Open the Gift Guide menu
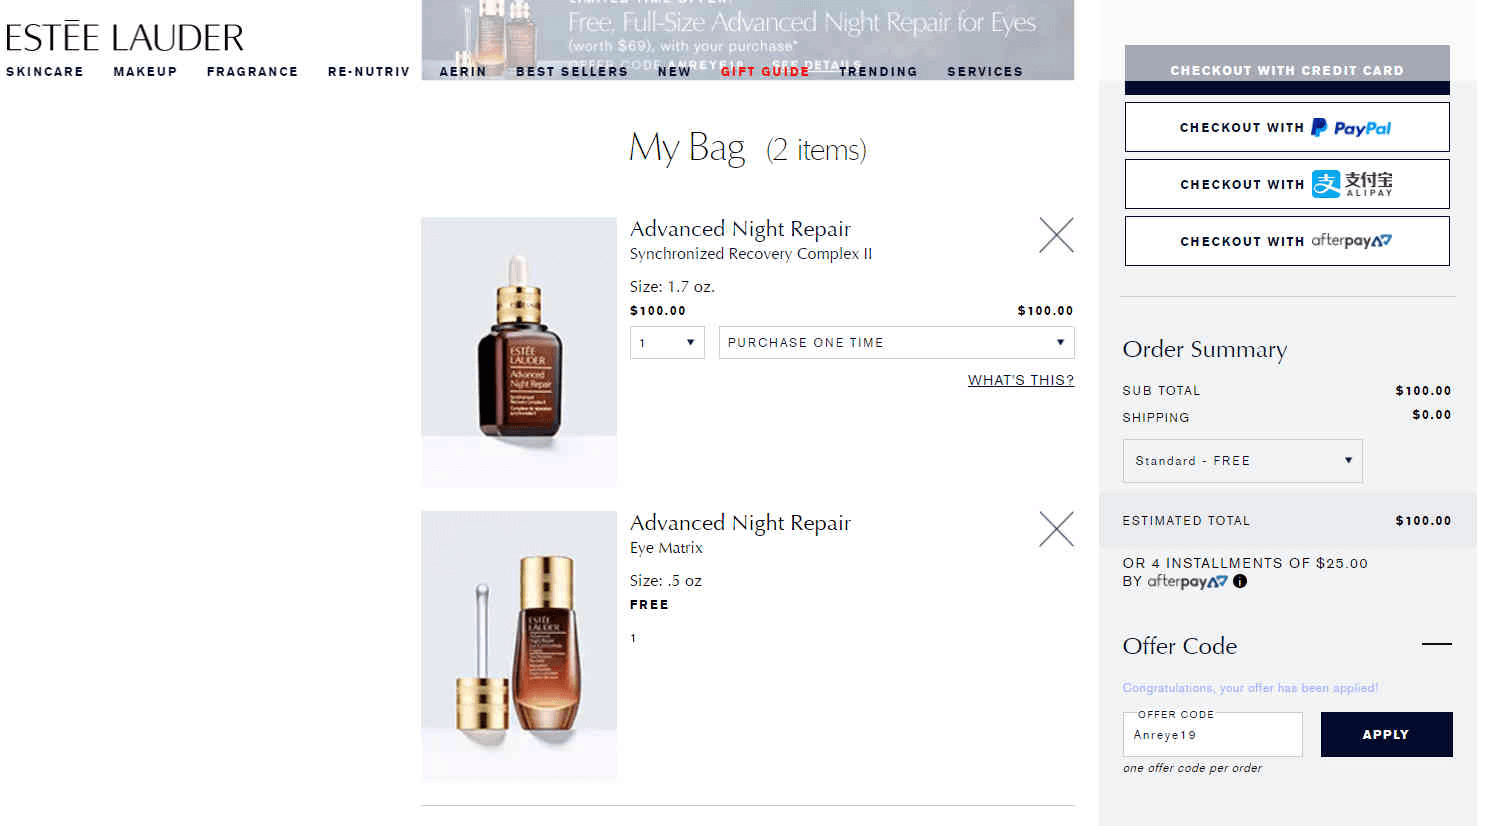 tap(765, 72)
